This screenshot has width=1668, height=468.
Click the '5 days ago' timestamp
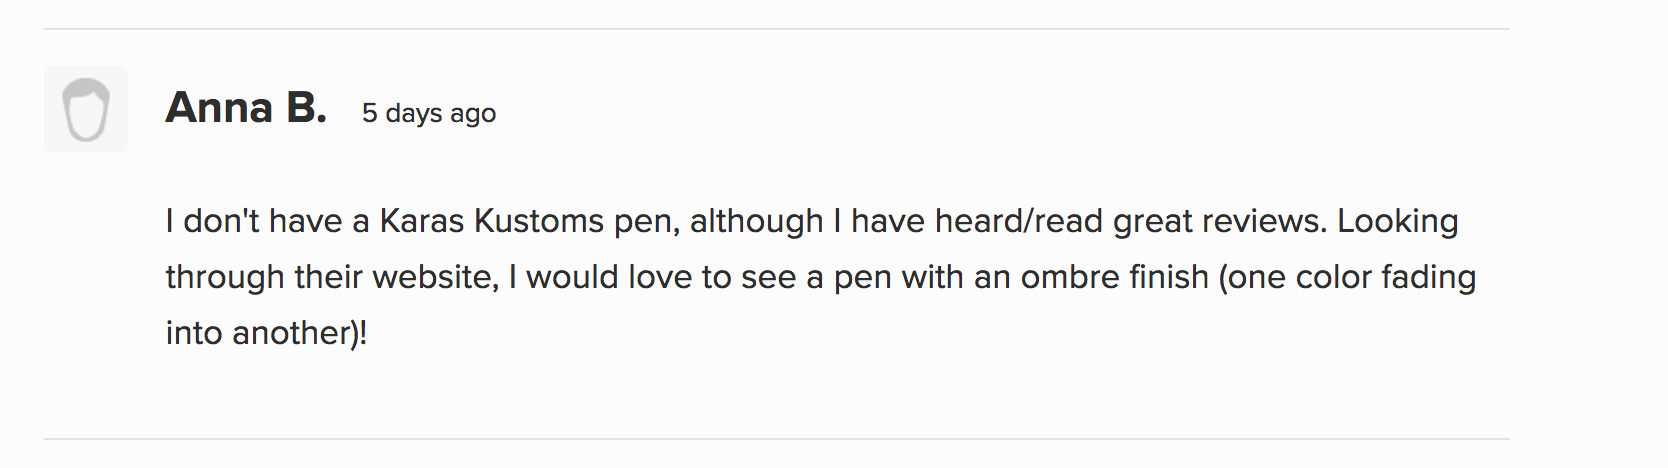click(429, 114)
